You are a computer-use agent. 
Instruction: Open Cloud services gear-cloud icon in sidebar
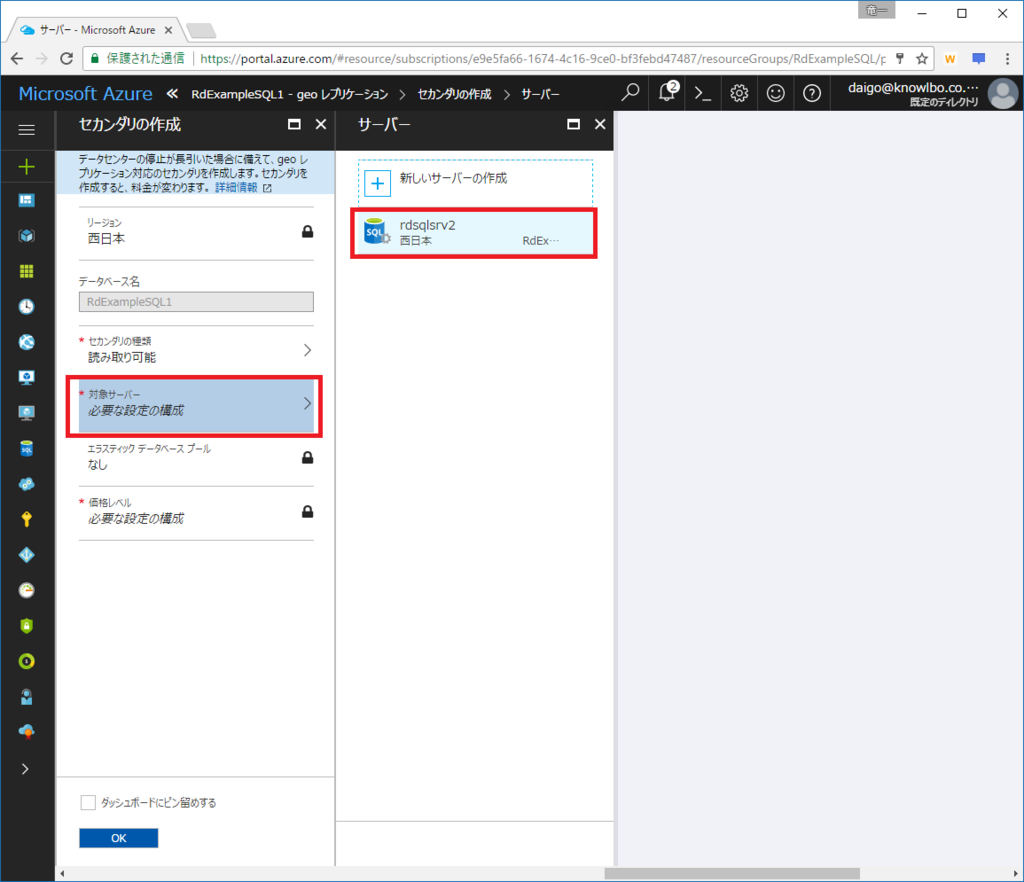click(x=27, y=484)
